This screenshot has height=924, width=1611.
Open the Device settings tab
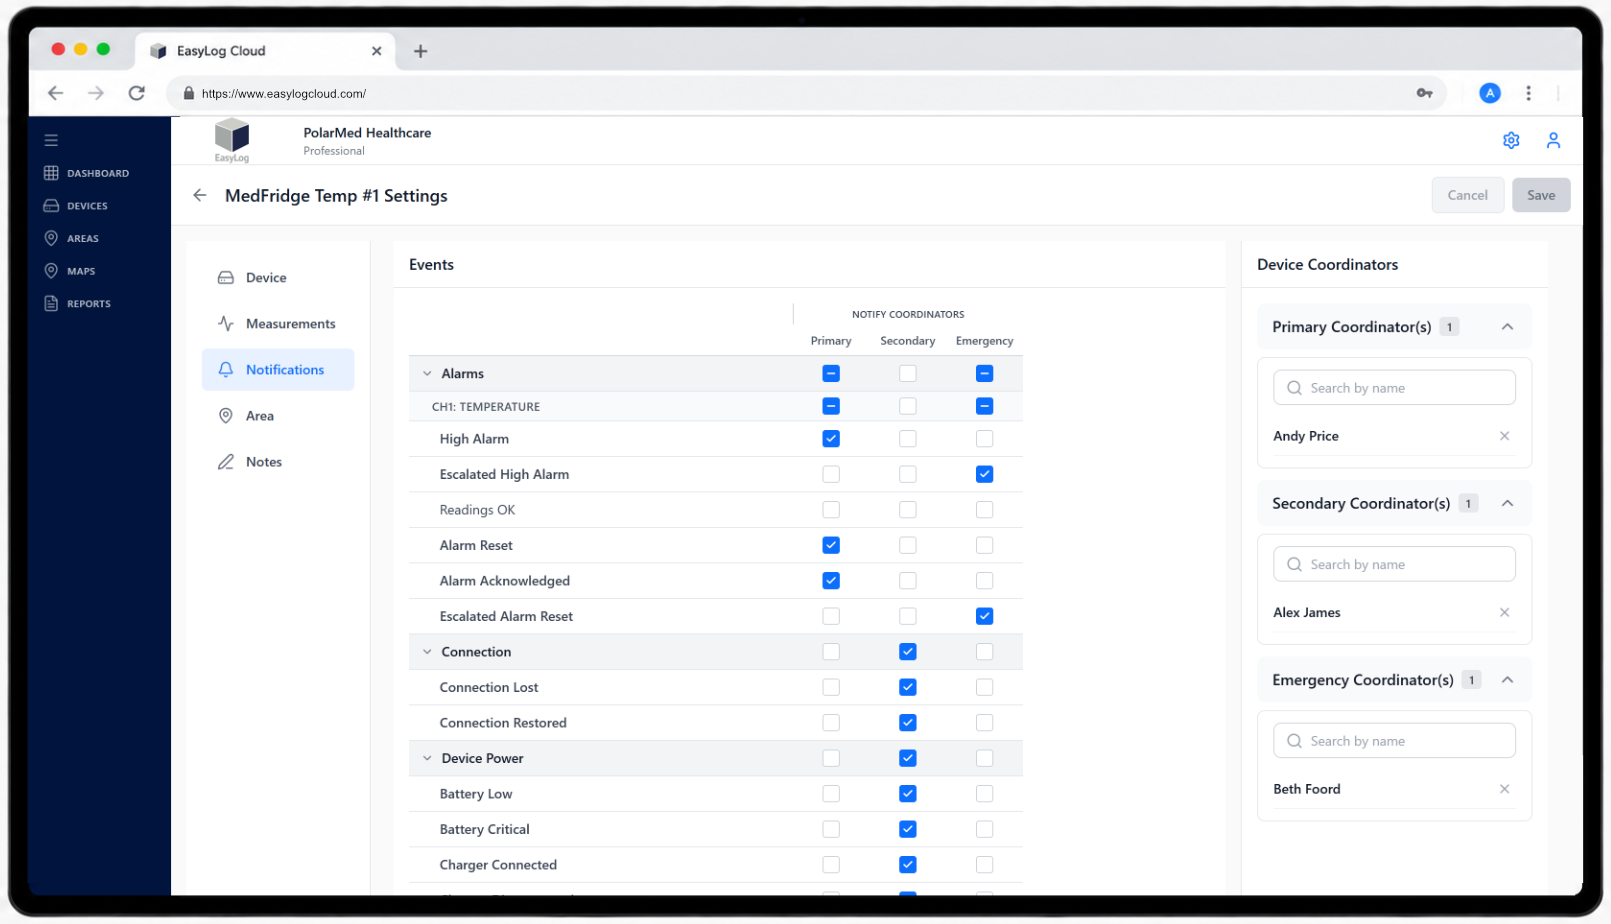(278, 278)
